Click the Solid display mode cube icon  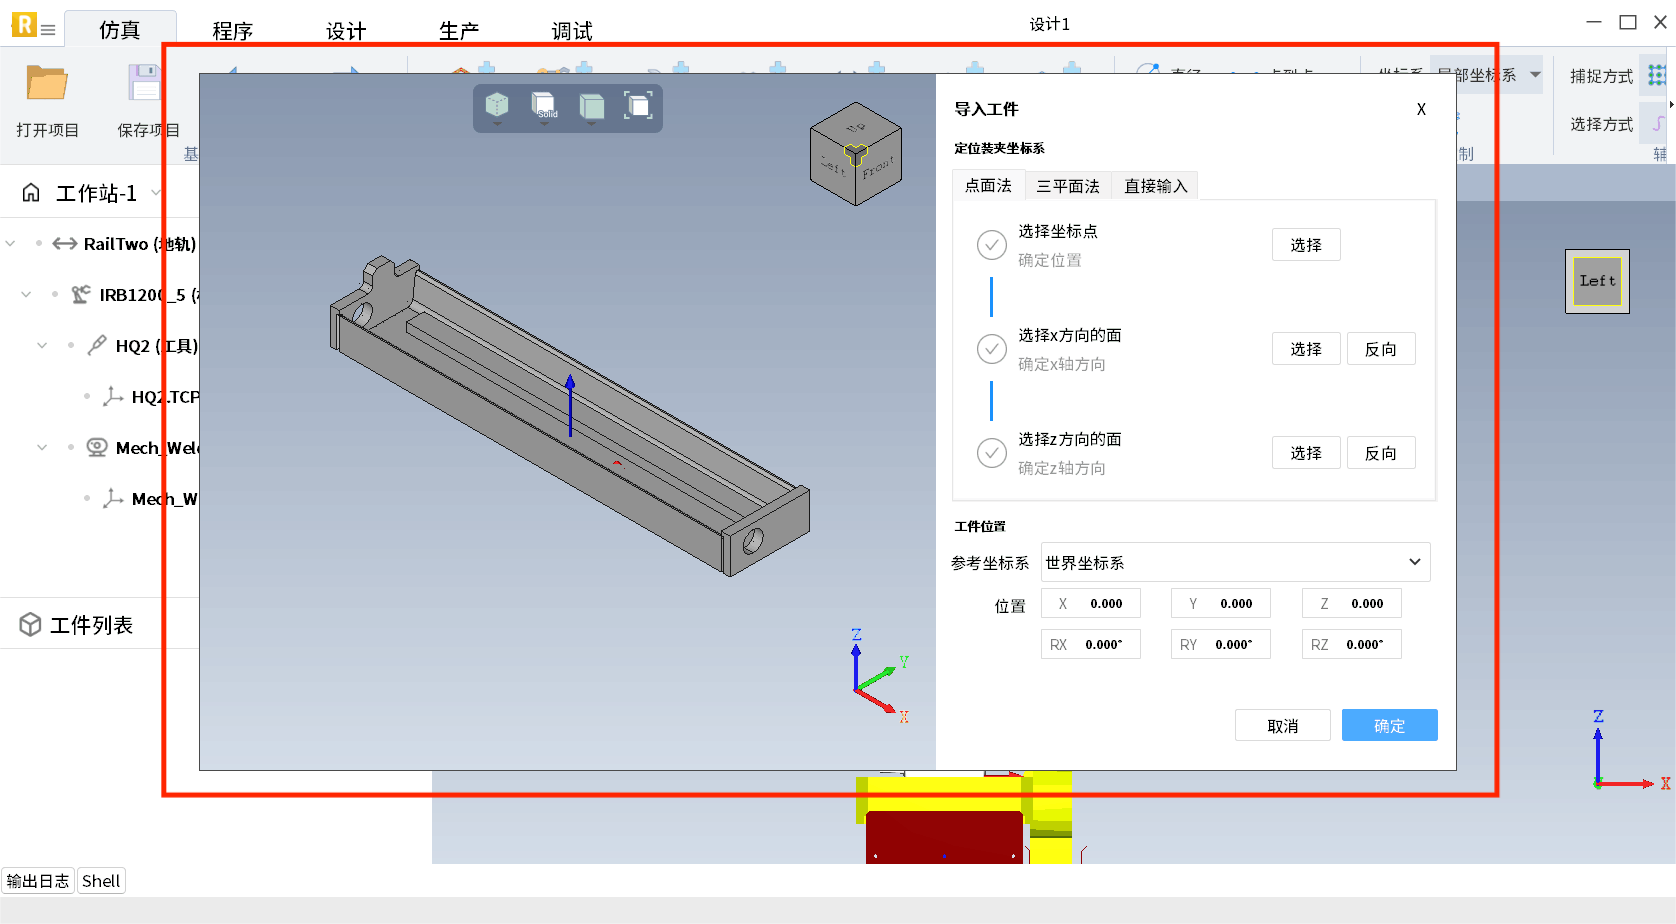click(x=544, y=106)
